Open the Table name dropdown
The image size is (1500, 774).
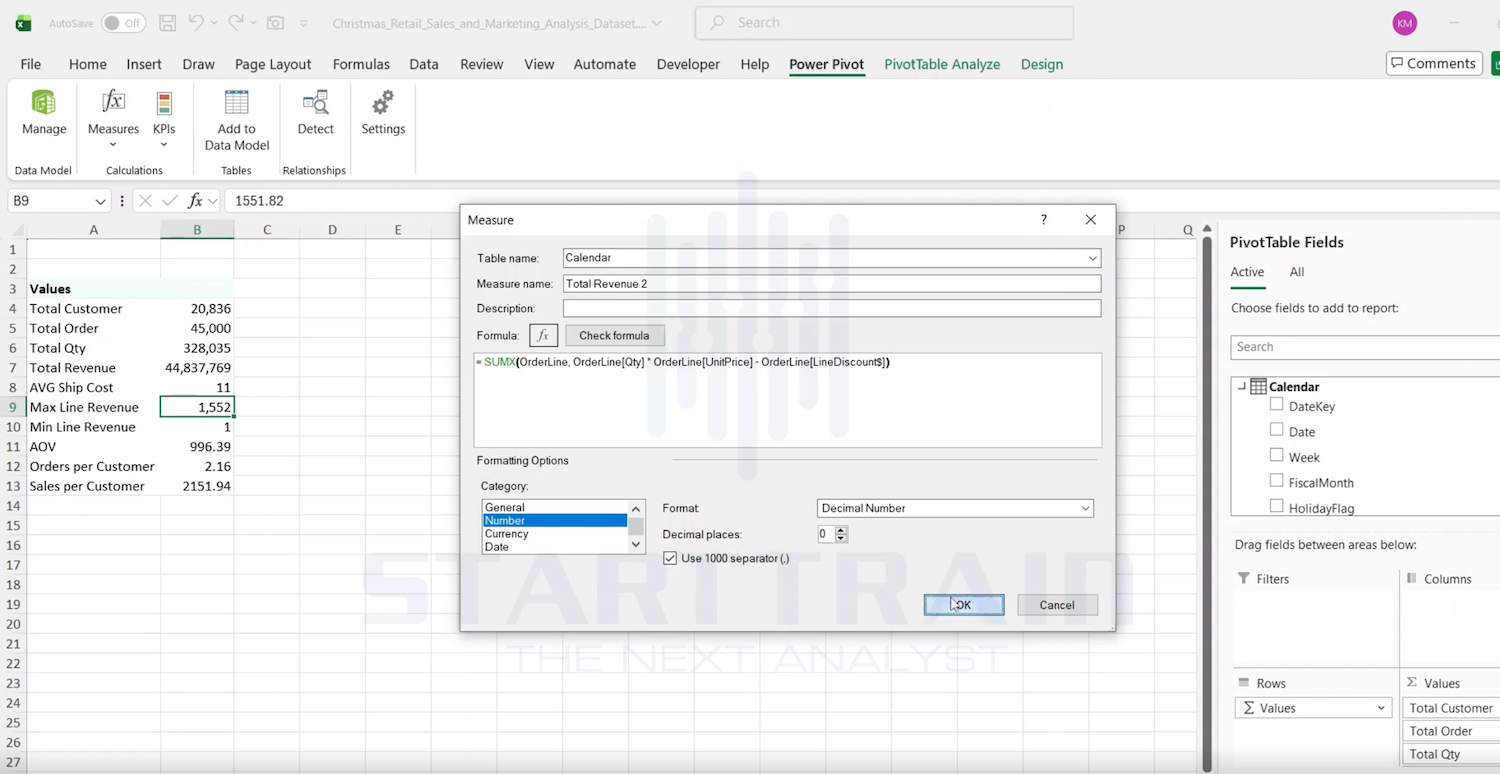pyautogui.click(x=1092, y=258)
